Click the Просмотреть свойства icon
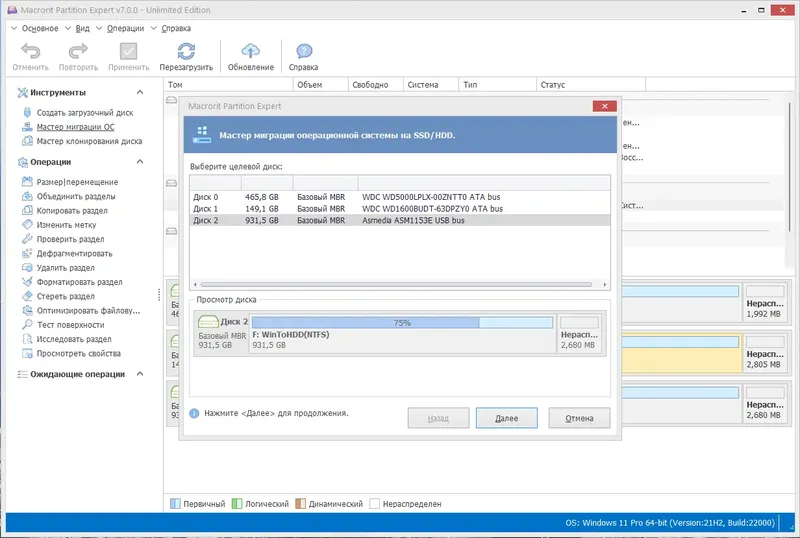This screenshot has width=800, height=538. pos(28,353)
